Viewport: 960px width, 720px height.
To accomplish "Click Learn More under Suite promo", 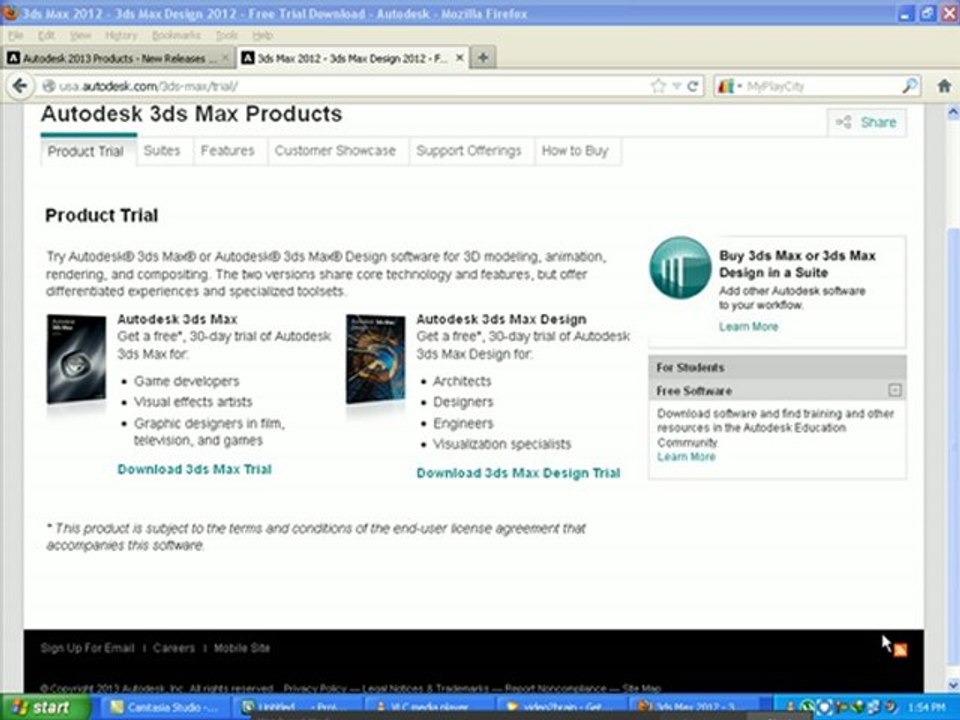I will tap(749, 326).
